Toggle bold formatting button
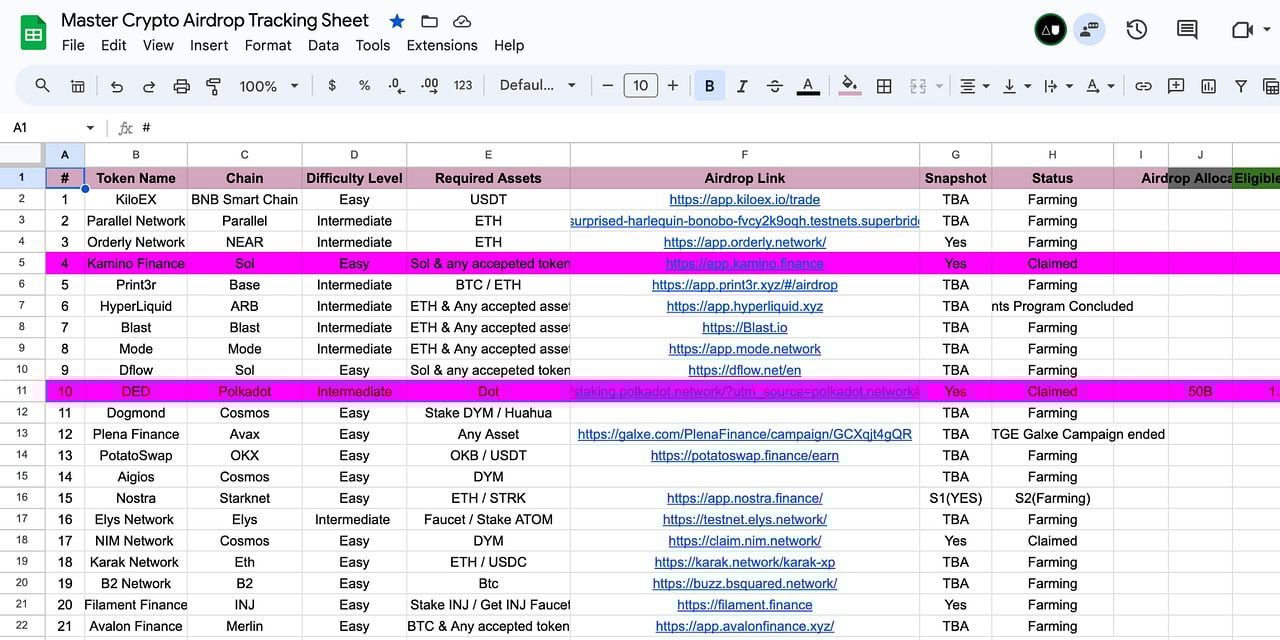 pos(710,86)
